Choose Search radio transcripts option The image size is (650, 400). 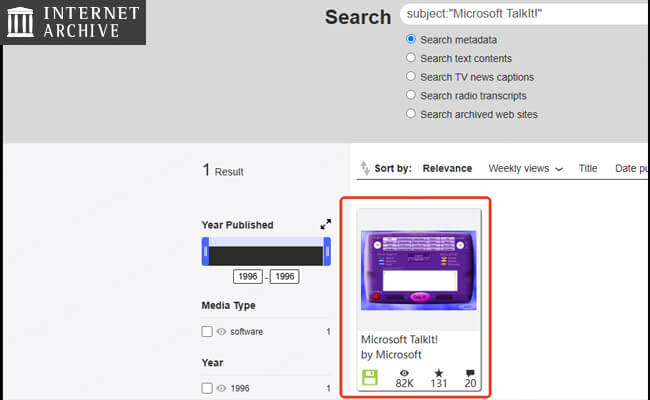(411, 95)
